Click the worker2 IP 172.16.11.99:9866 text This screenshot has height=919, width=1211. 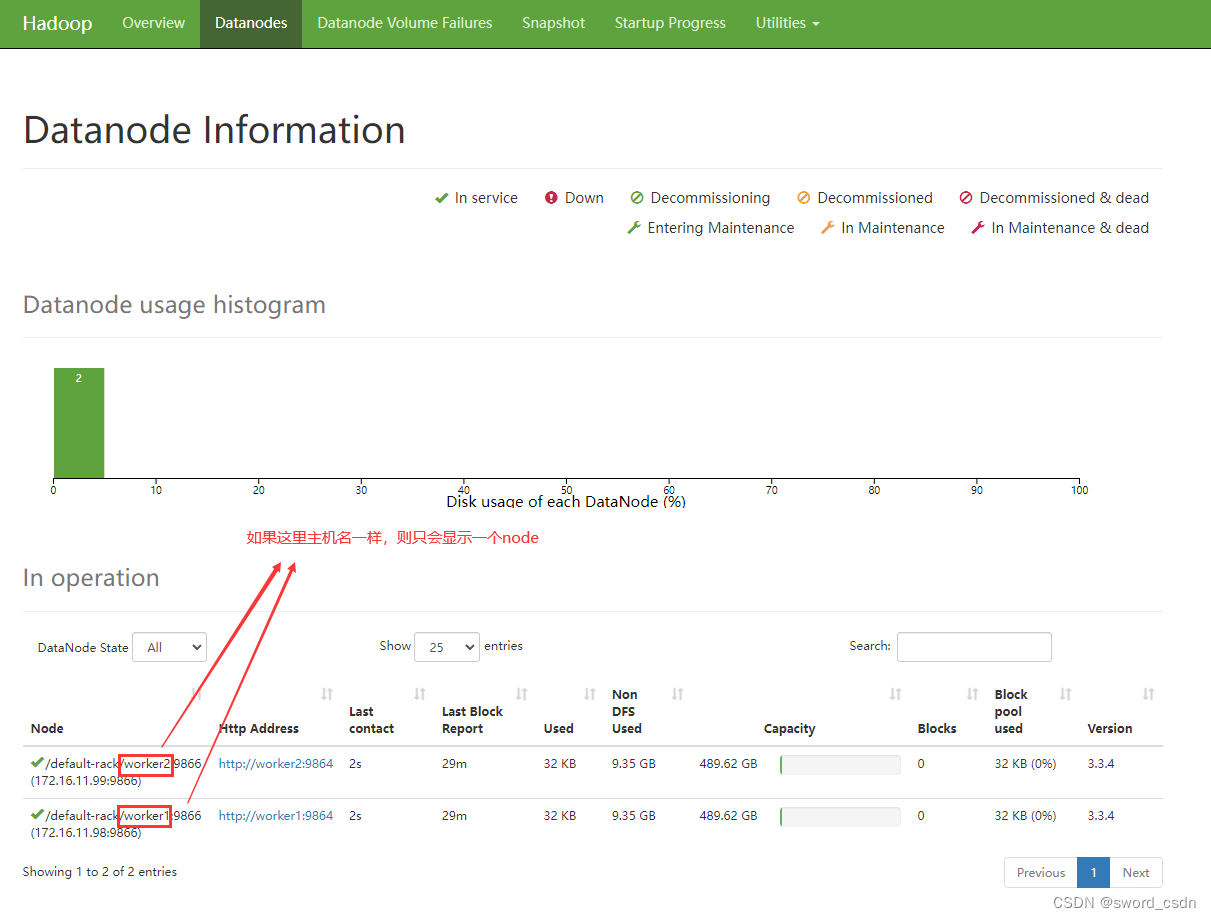point(86,781)
